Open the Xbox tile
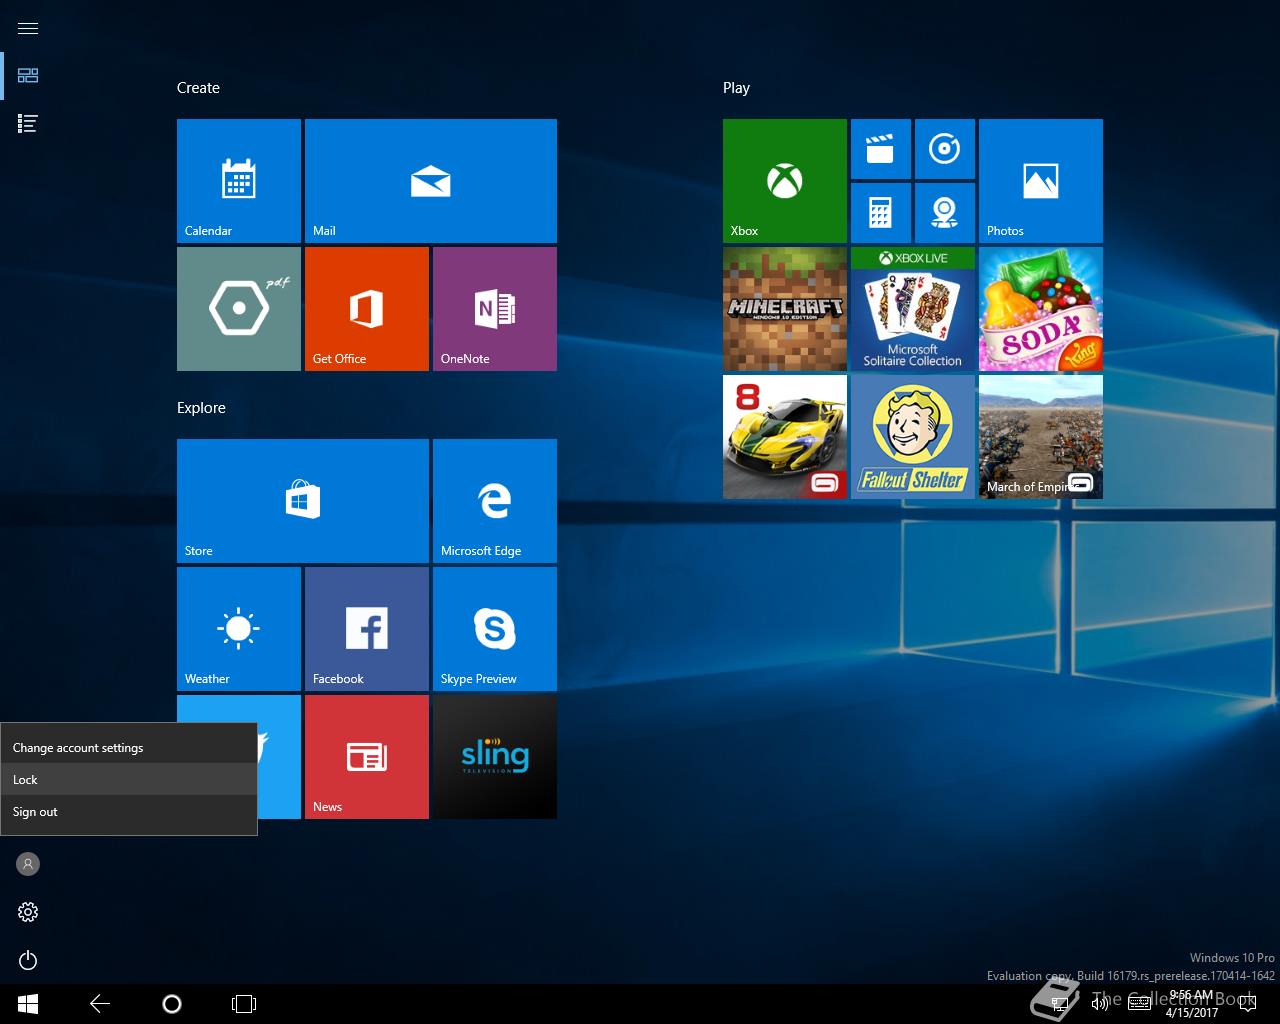The width and height of the screenshot is (1280, 1024). click(x=785, y=181)
